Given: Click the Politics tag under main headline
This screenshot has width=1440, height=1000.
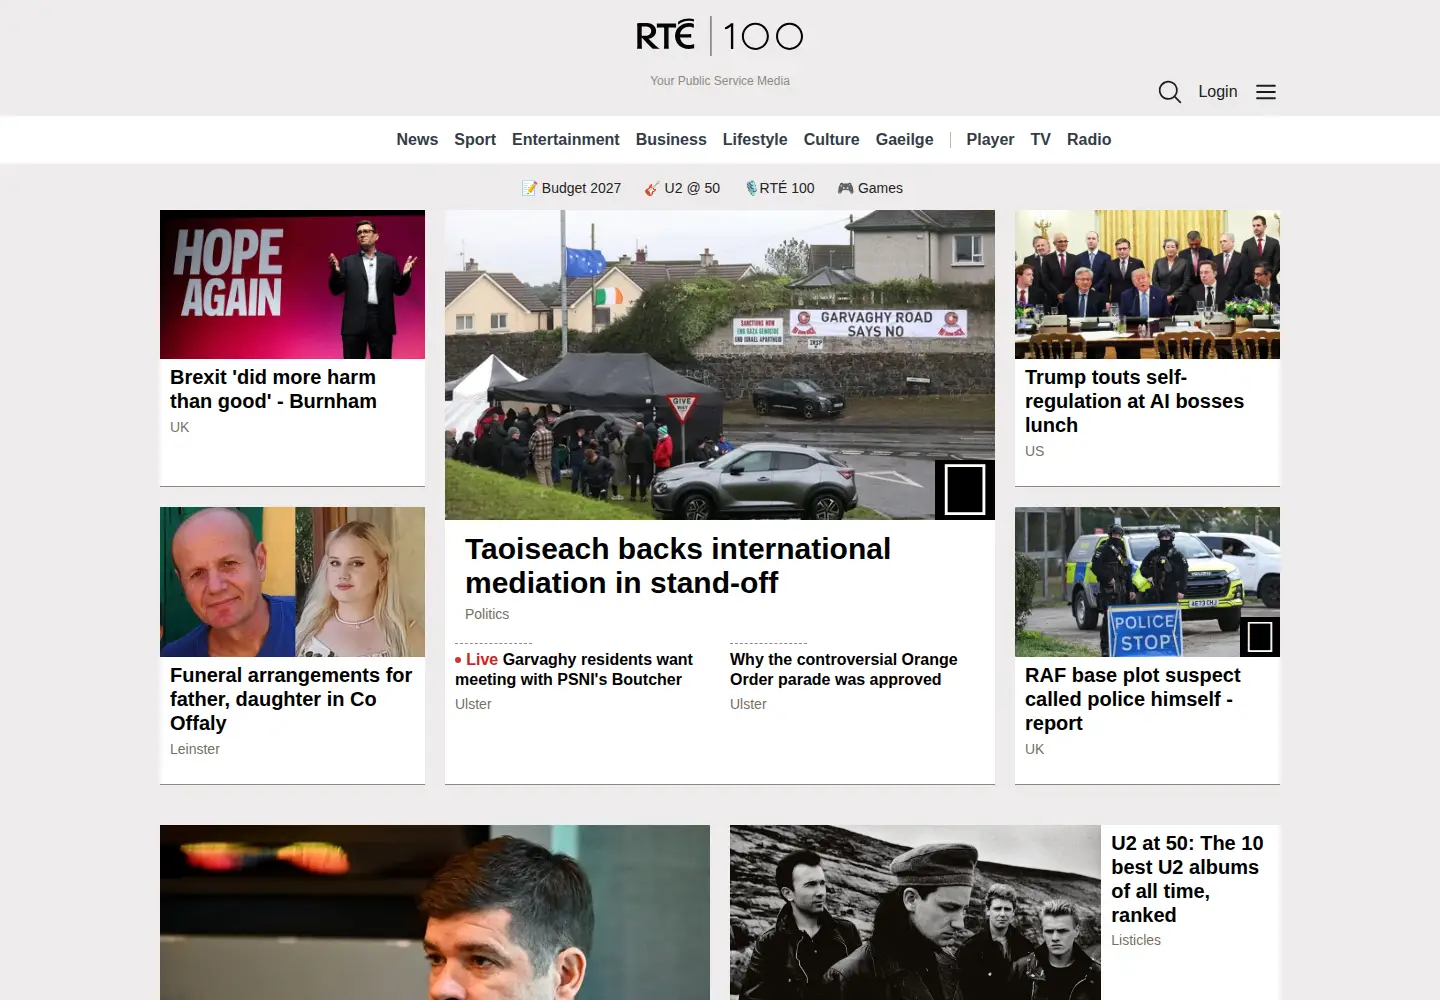Looking at the screenshot, I should pyautogui.click(x=487, y=614).
